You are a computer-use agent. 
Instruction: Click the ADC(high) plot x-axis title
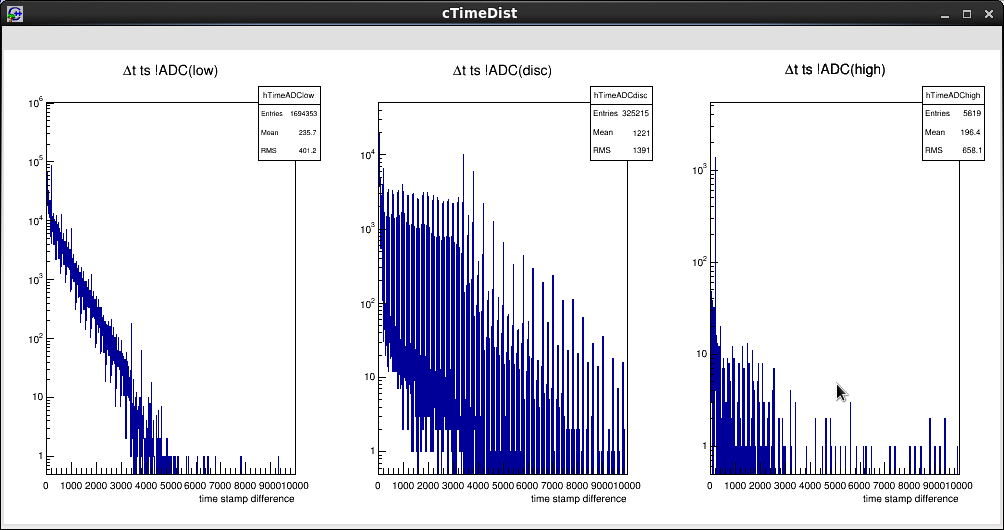pos(911,499)
